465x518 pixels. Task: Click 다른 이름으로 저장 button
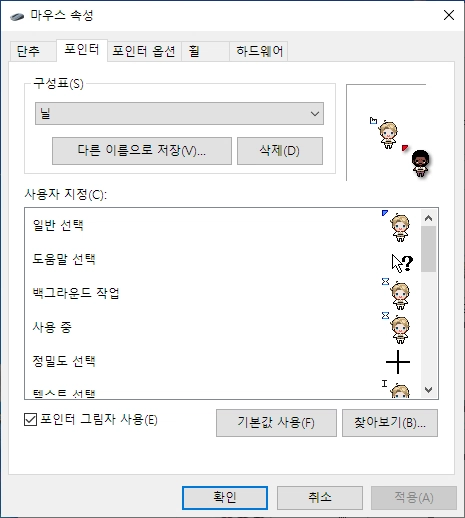click(142, 151)
